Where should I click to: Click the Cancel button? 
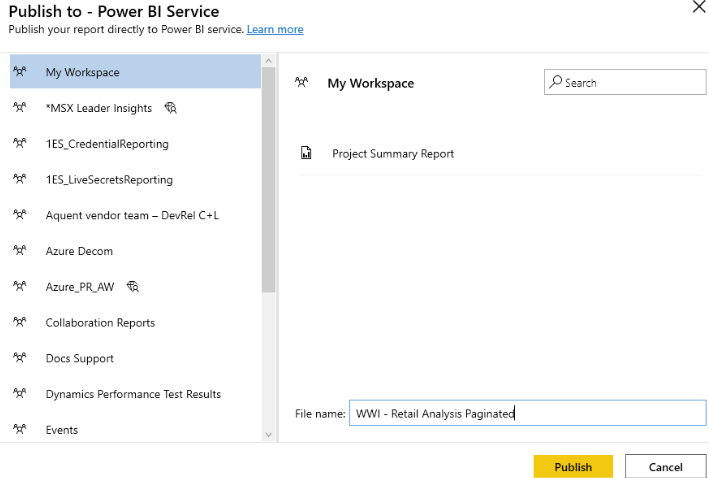click(665, 466)
